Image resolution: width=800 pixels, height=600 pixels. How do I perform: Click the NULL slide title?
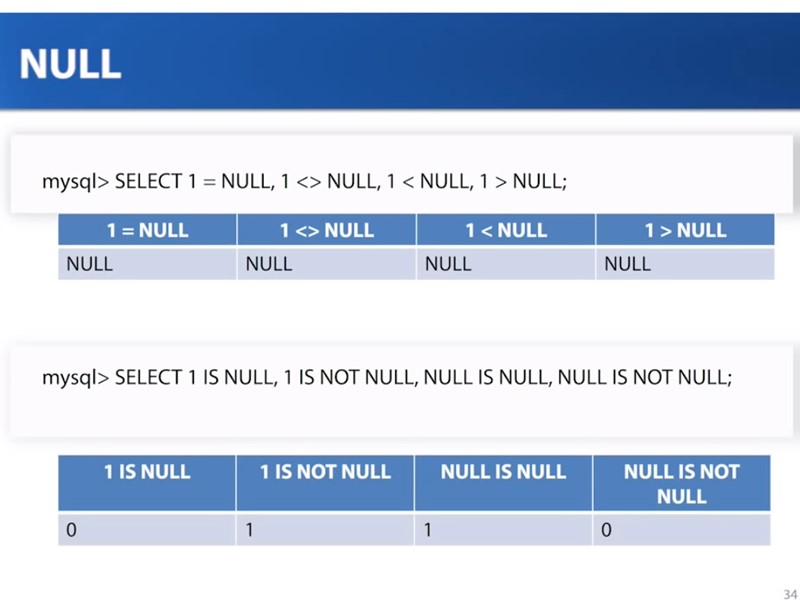pyautogui.click(x=70, y=63)
